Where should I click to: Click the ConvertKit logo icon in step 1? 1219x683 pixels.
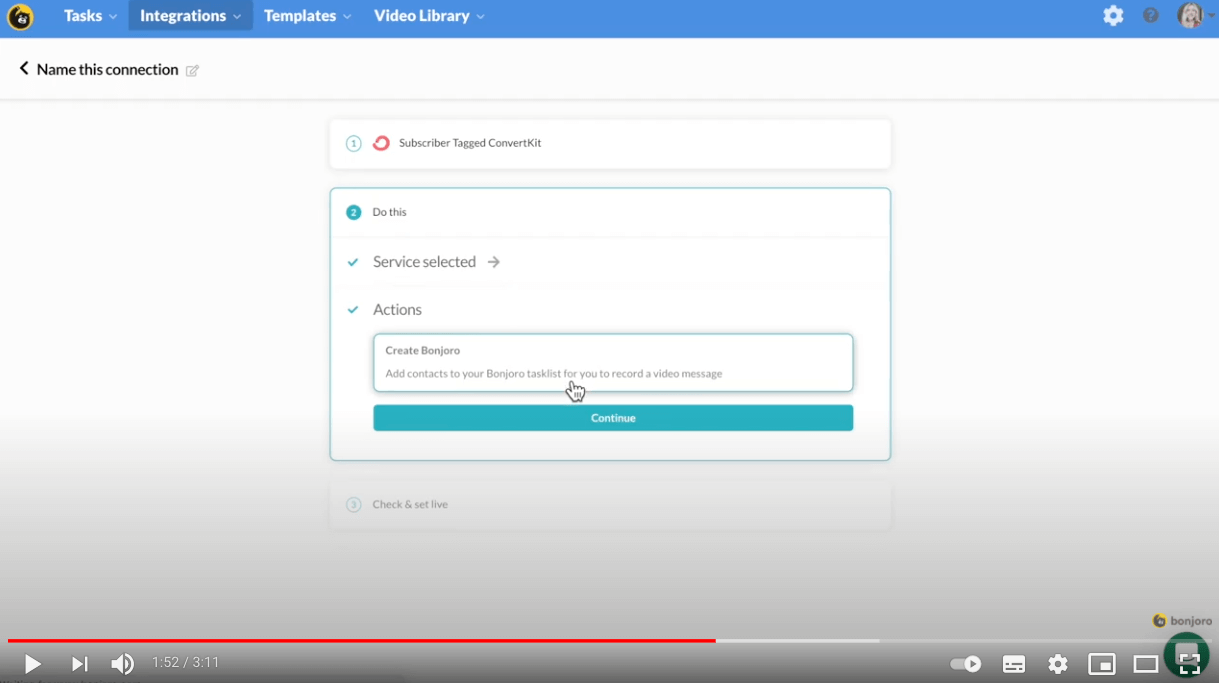(x=381, y=143)
